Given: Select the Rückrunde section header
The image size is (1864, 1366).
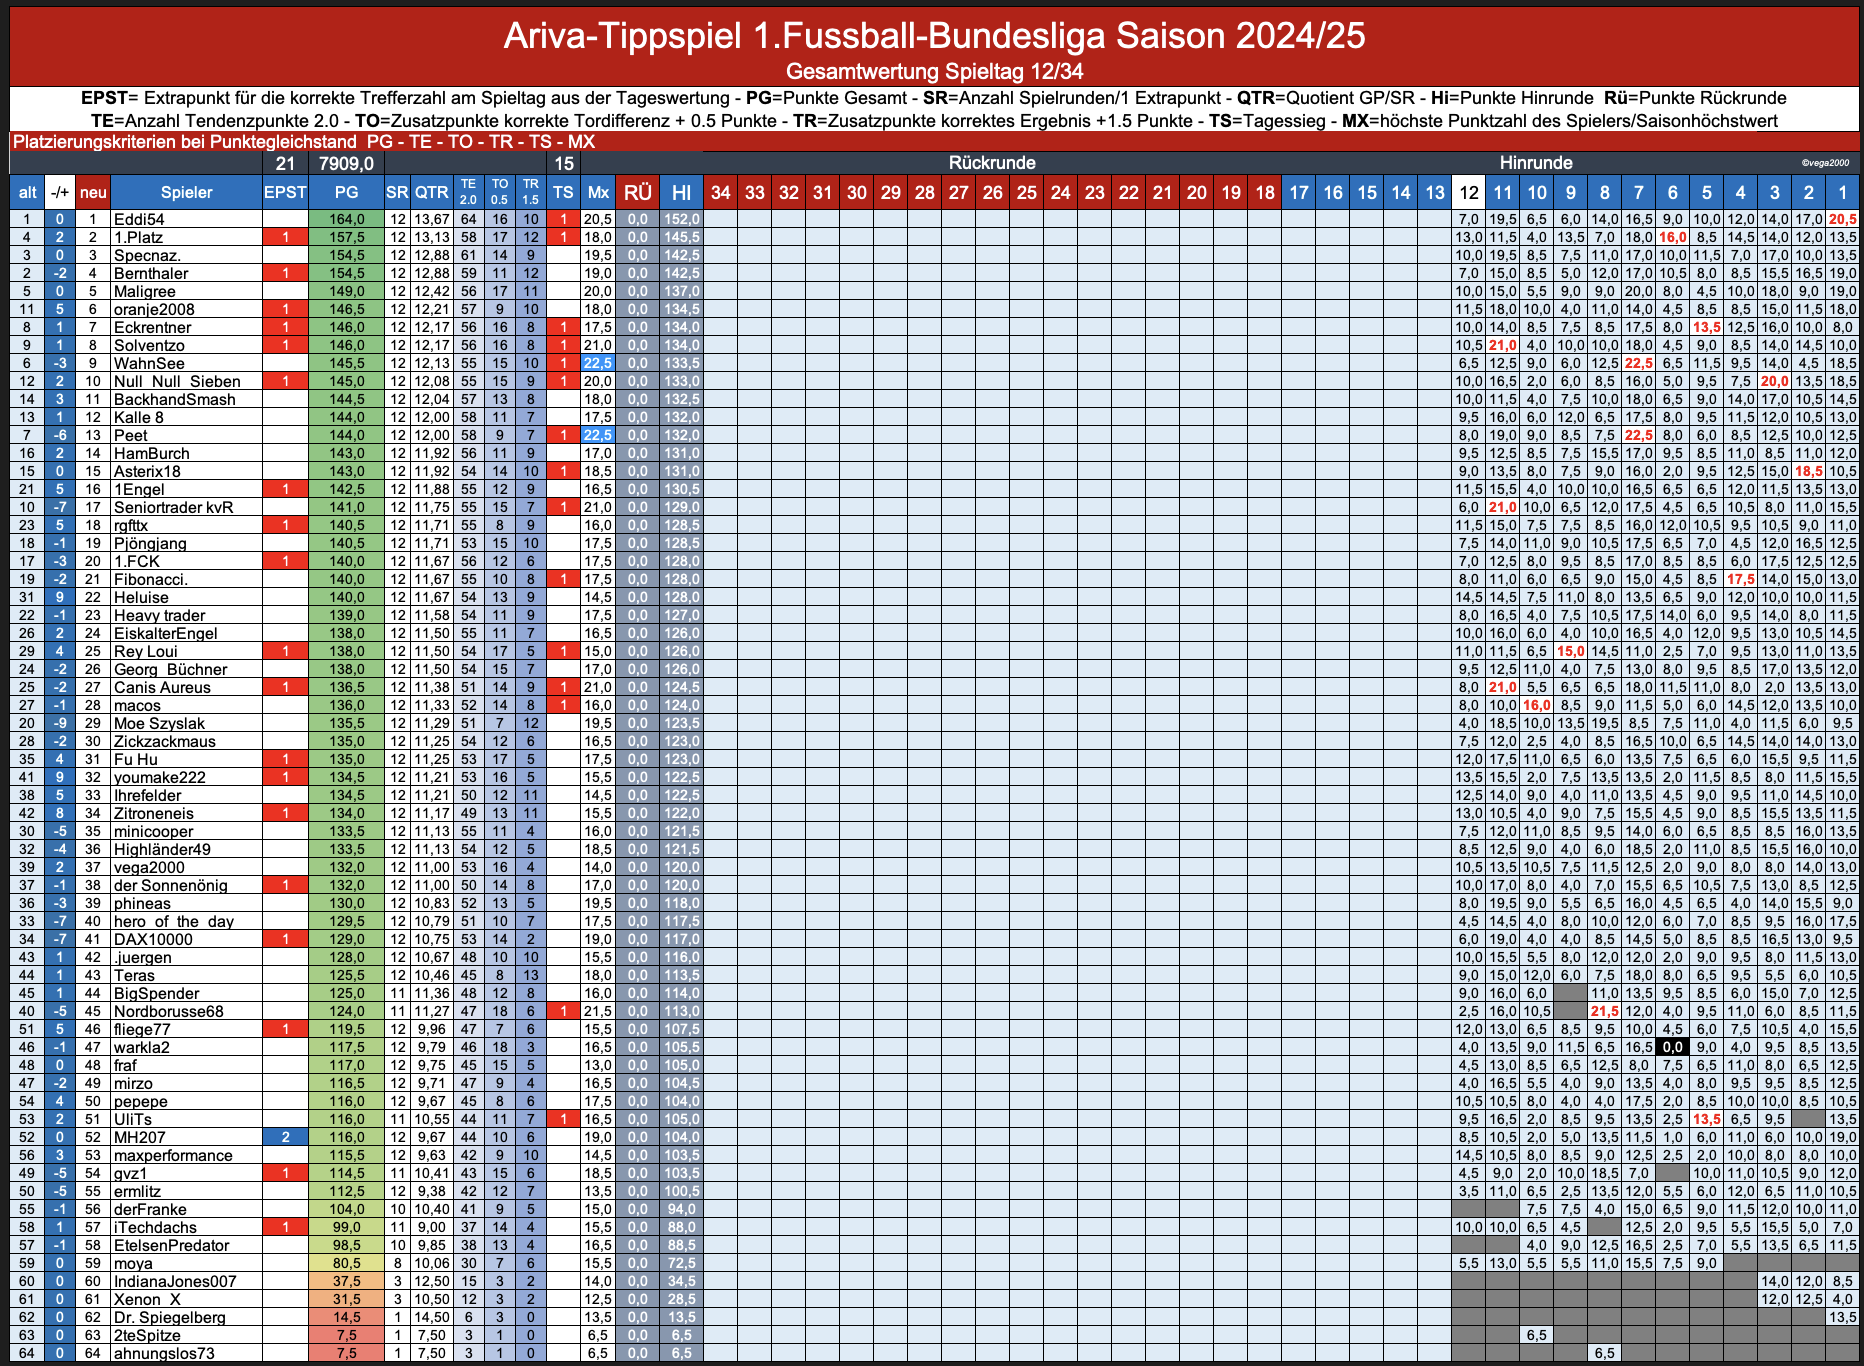Looking at the screenshot, I should pos(992,163).
